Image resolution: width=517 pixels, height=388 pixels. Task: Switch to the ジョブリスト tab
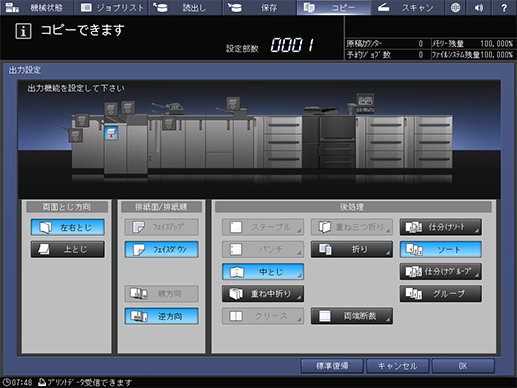(x=111, y=7)
